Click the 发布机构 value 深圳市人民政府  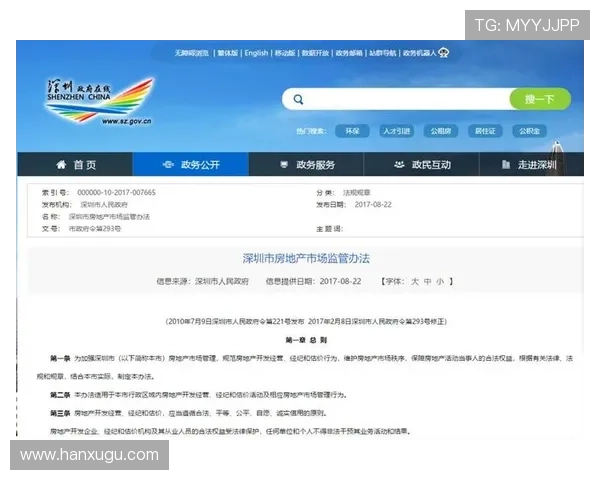(x=104, y=205)
